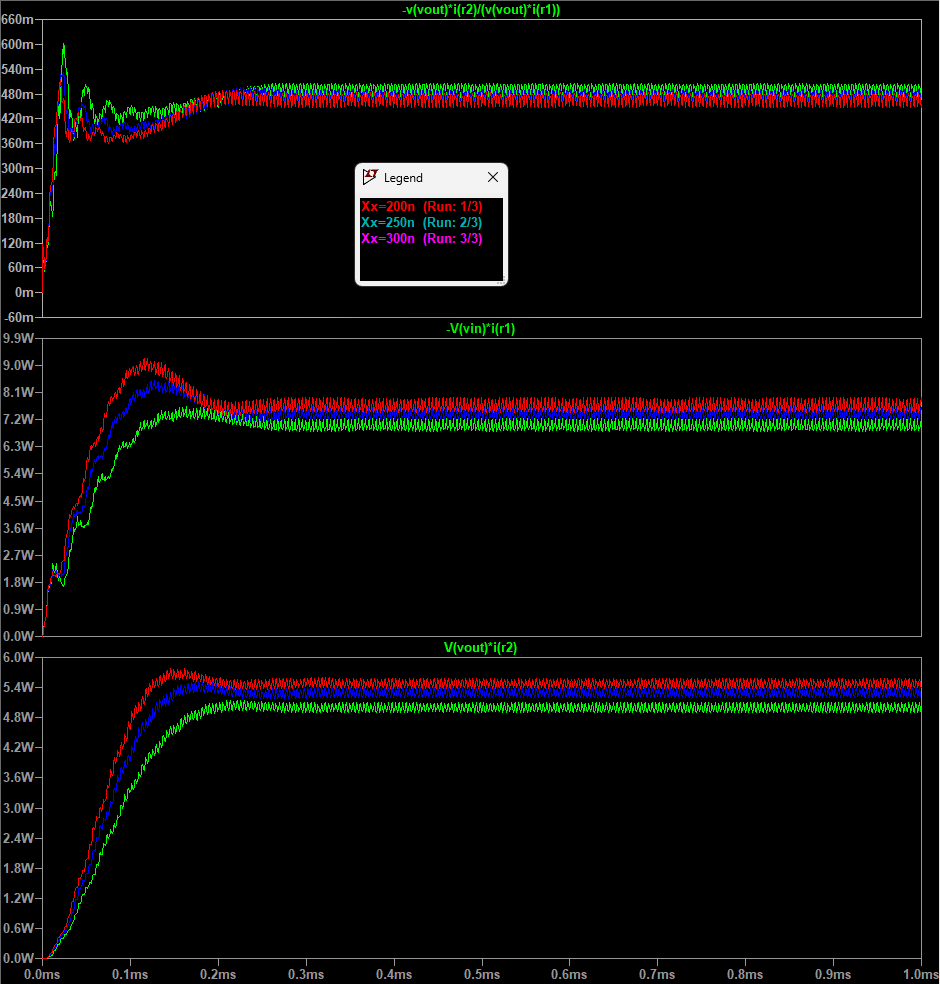Click the 4.5W axis label in middle pane

[18, 501]
